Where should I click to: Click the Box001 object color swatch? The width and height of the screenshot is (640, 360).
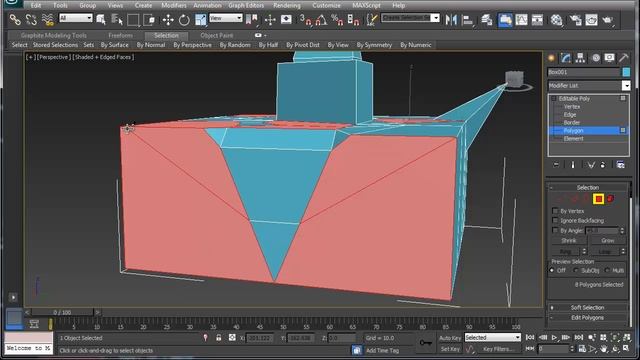click(x=626, y=72)
